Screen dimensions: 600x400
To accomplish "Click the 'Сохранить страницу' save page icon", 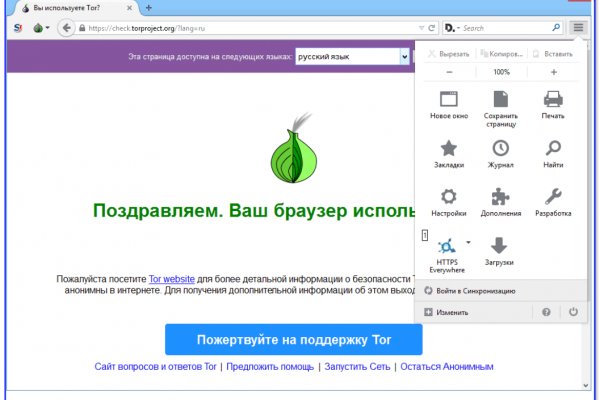I will tap(500, 100).
